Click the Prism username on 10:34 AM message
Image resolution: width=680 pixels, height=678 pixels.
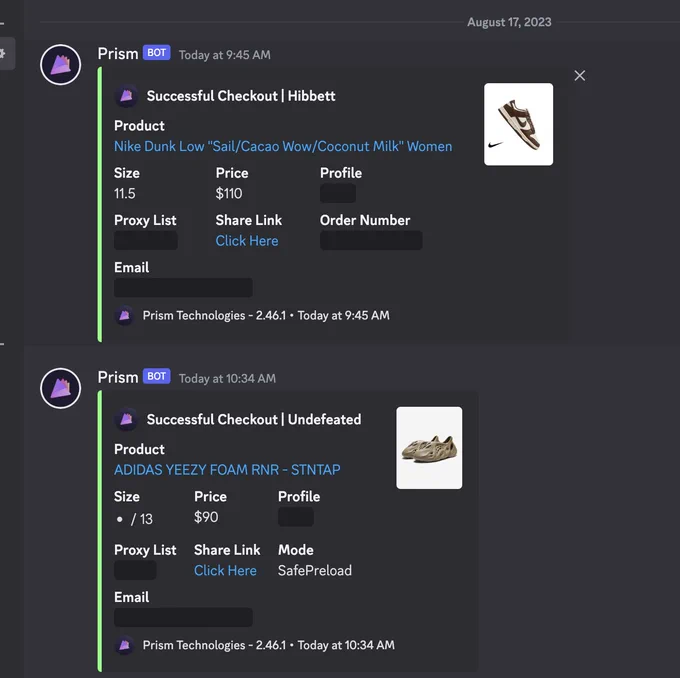point(118,377)
